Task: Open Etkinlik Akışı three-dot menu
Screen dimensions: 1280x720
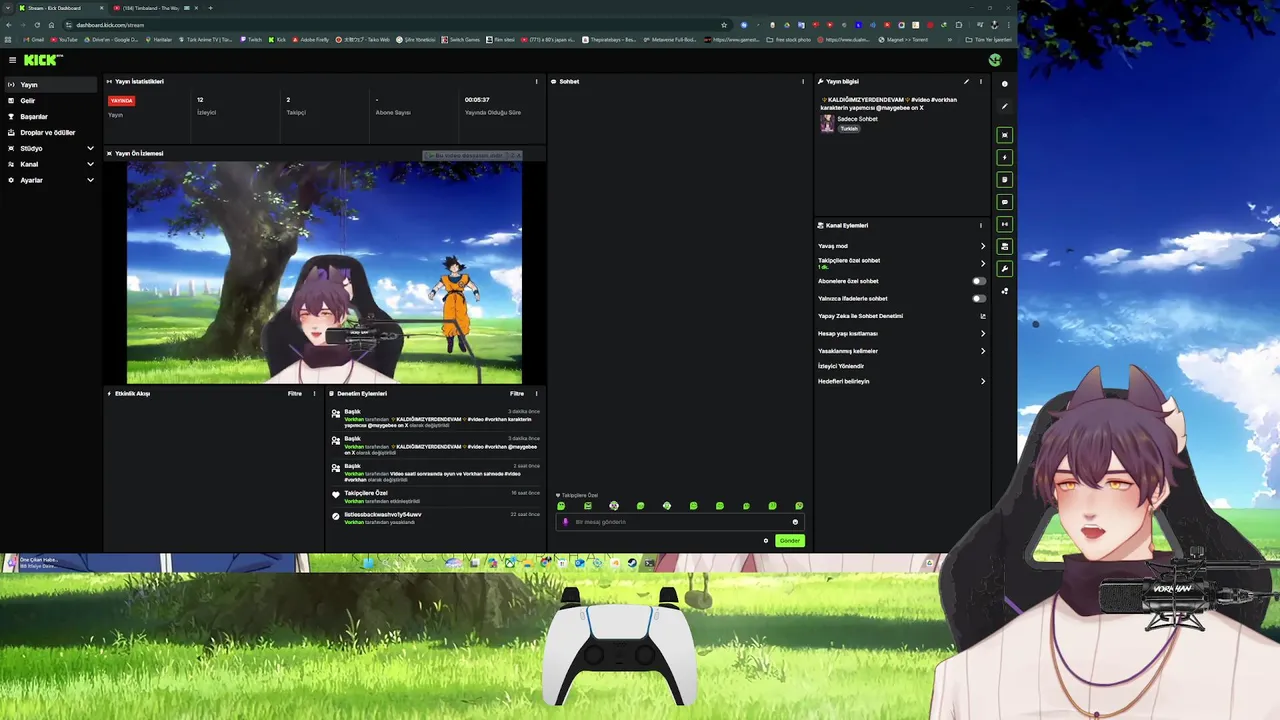Action: tap(315, 394)
